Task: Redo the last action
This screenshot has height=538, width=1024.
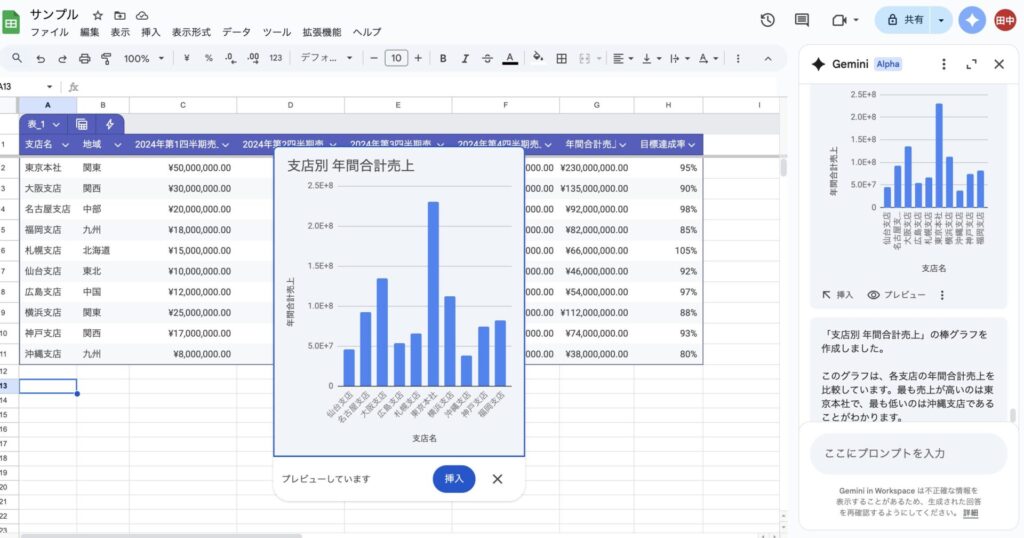Action: click(62, 58)
